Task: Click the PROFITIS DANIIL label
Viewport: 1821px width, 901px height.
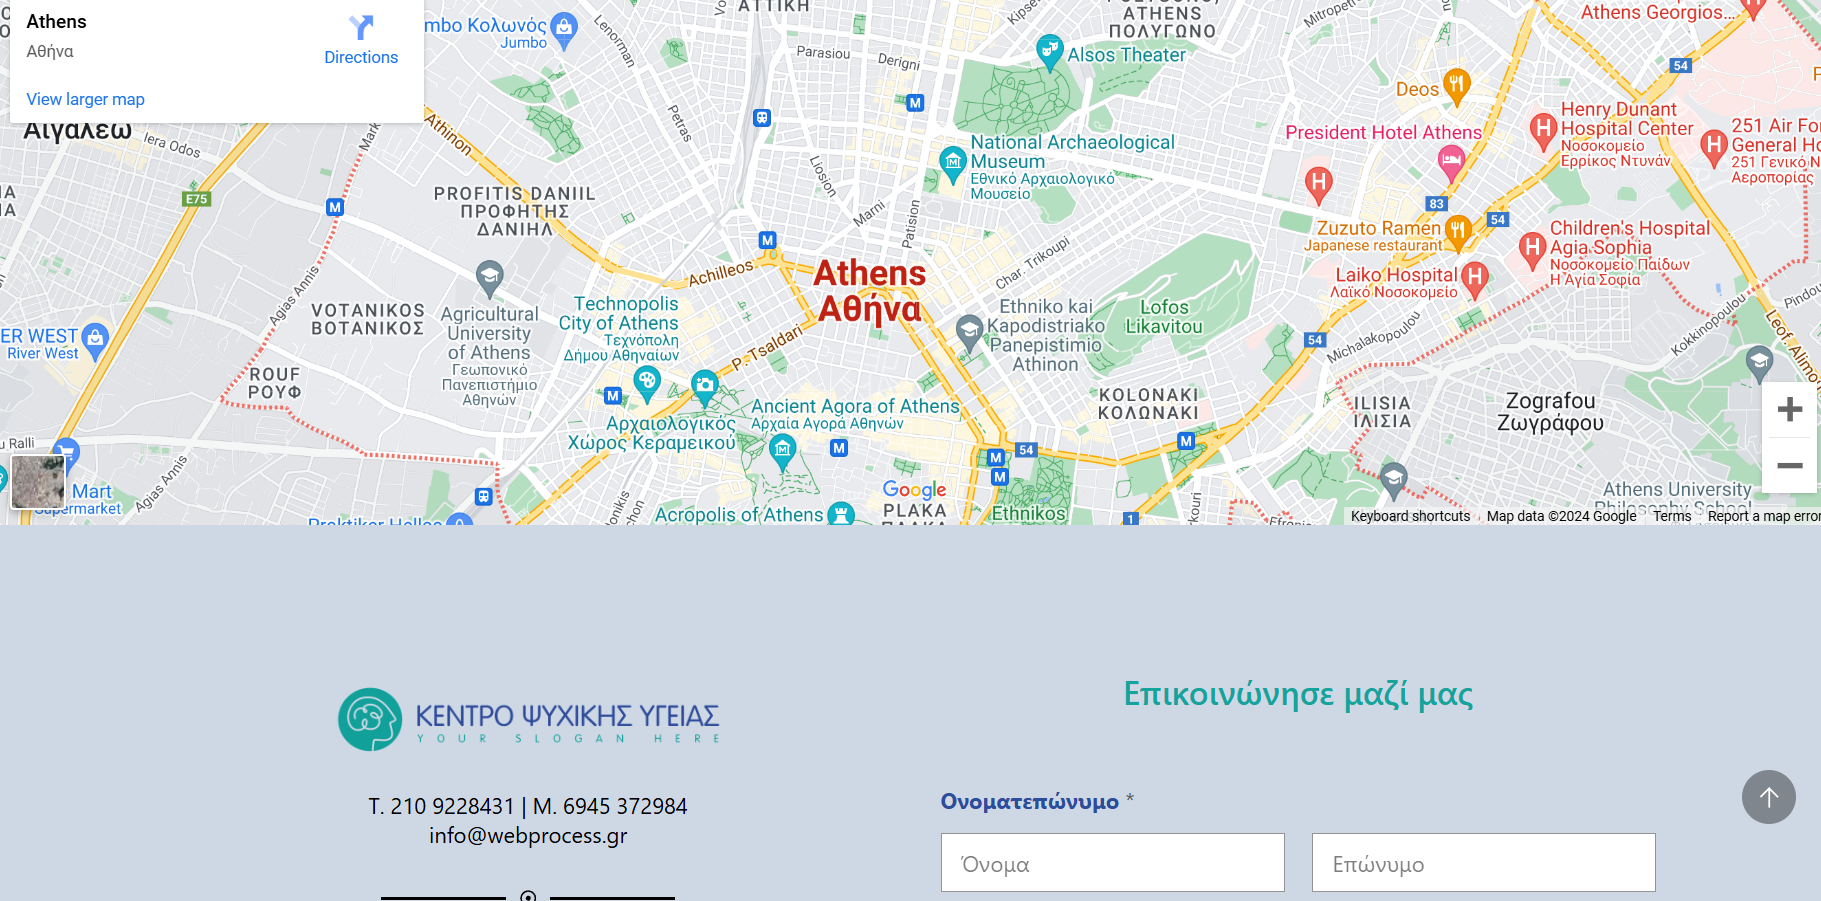Action: pos(514,211)
